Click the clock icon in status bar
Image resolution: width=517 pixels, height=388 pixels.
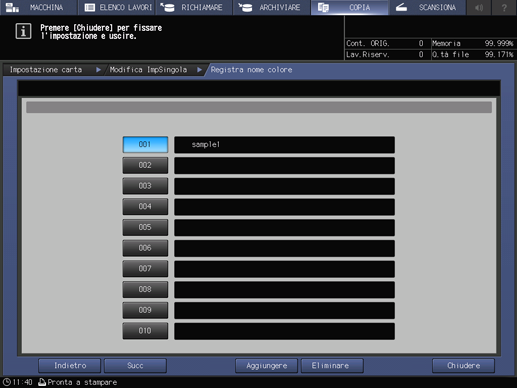click(7, 382)
